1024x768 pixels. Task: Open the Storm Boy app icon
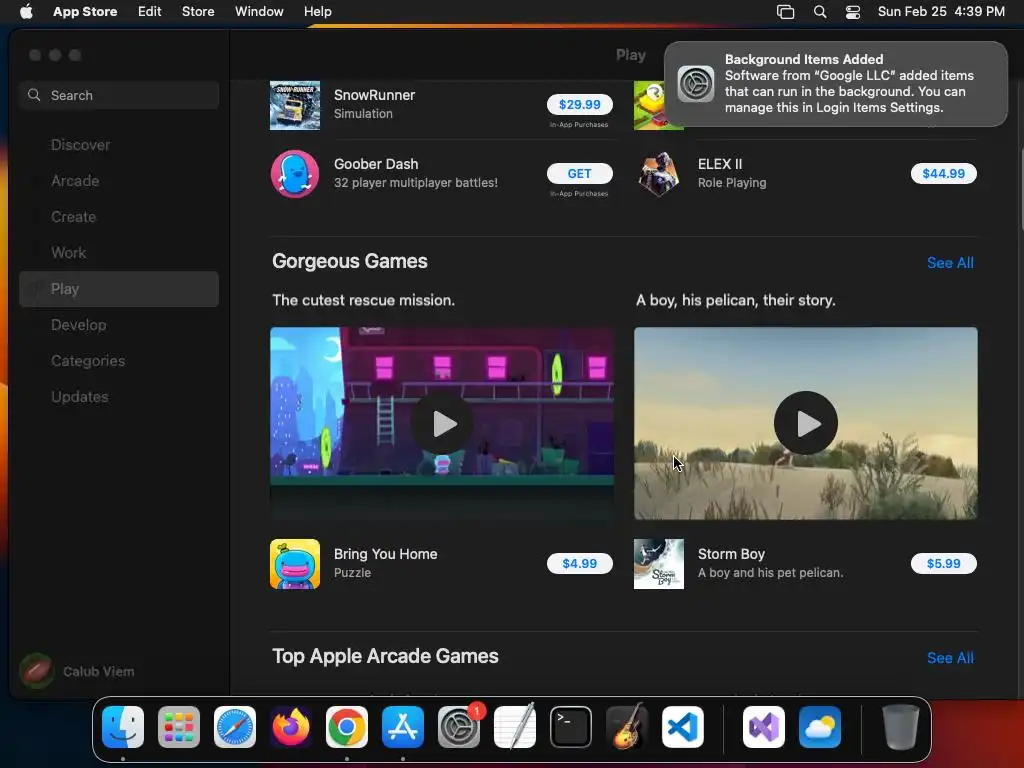point(659,564)
